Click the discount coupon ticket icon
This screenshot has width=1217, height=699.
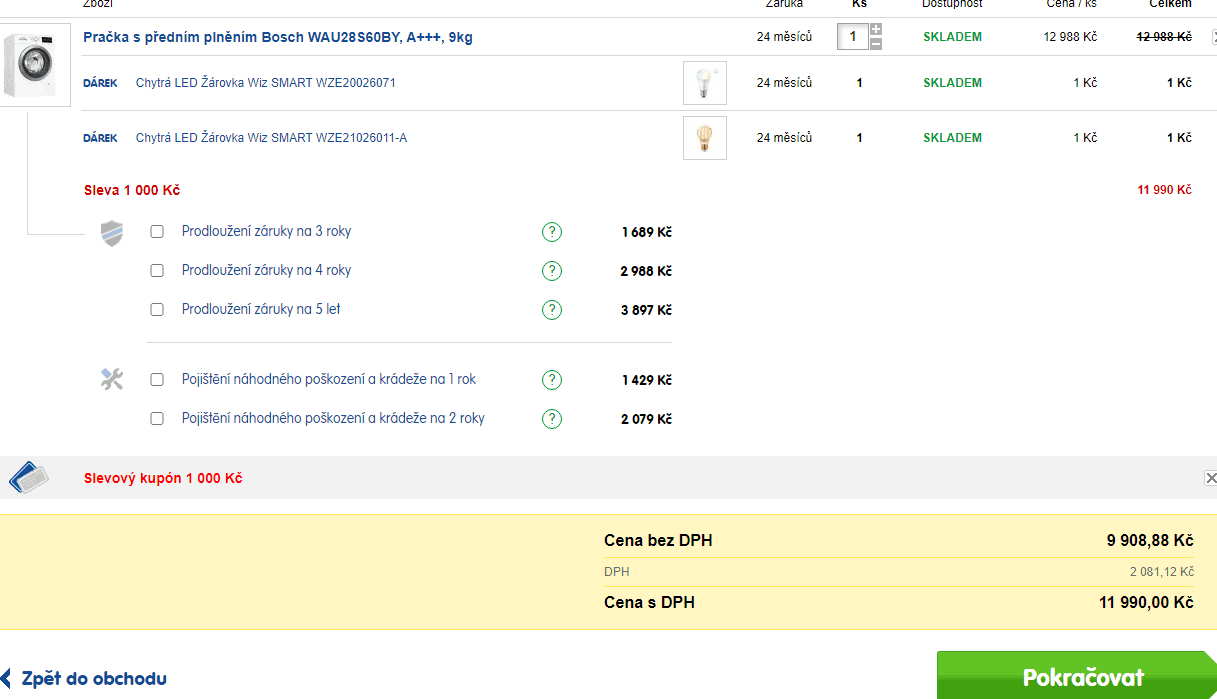(x=29, y=477)
